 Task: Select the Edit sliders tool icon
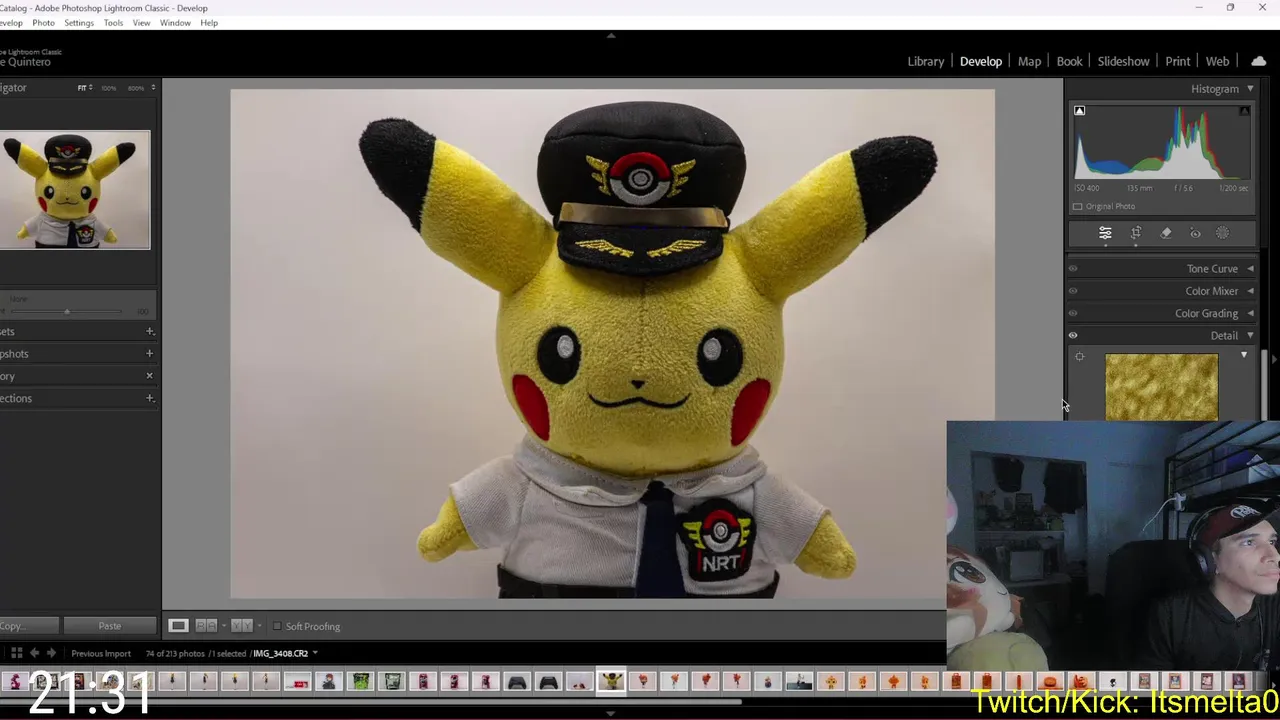(x=1105, y=233)
